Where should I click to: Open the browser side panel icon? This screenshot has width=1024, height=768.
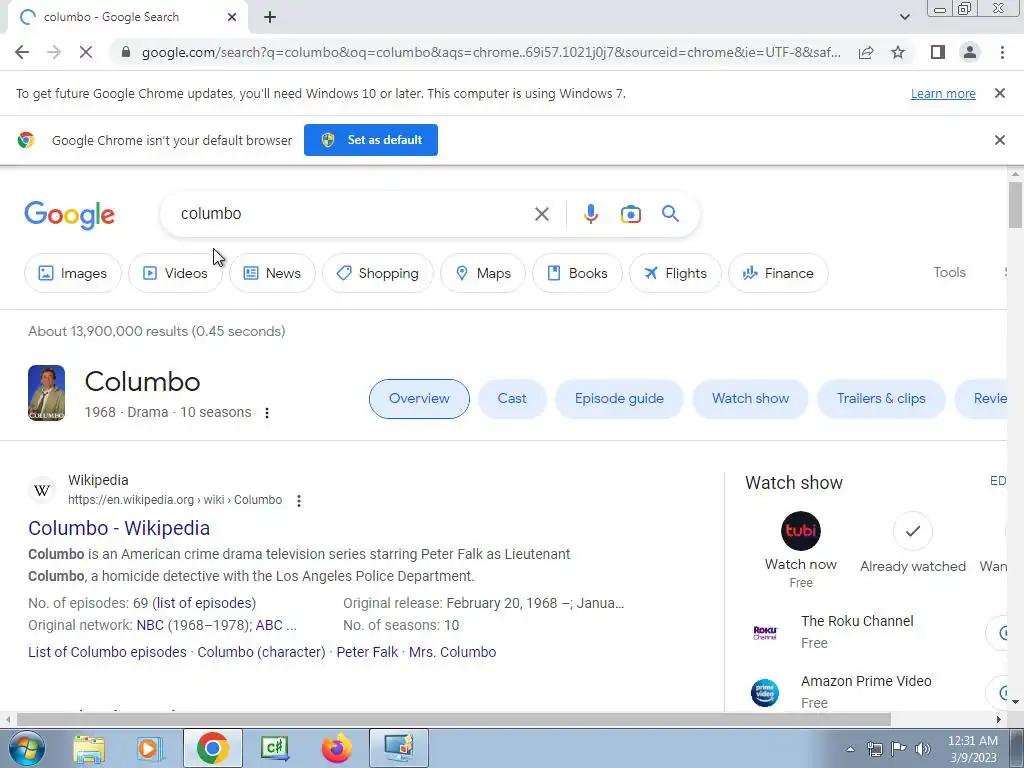[938, 52]
